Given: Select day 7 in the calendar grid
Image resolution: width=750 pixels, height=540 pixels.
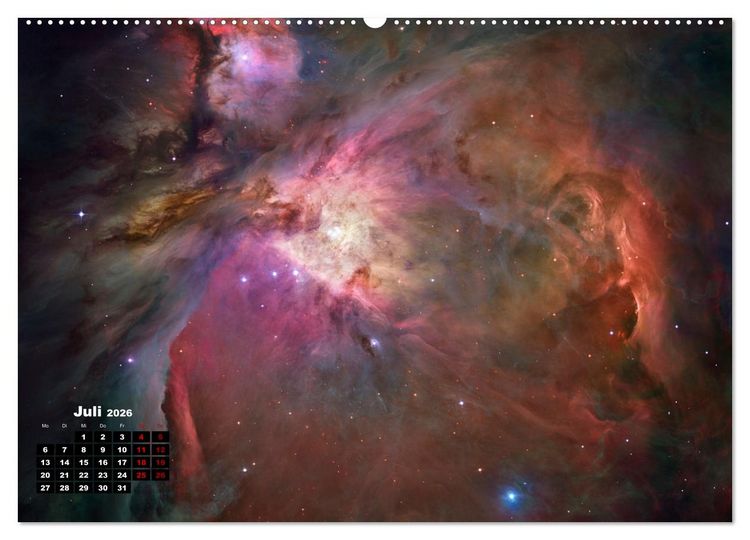Looking at the screenshot, I should (65, 450).
